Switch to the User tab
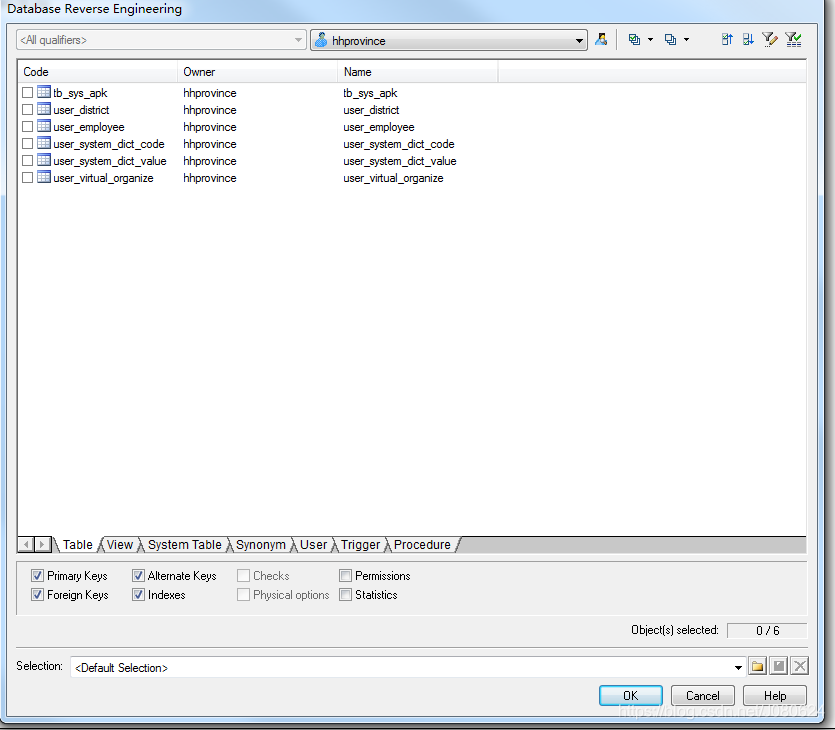 pos(313,545)
